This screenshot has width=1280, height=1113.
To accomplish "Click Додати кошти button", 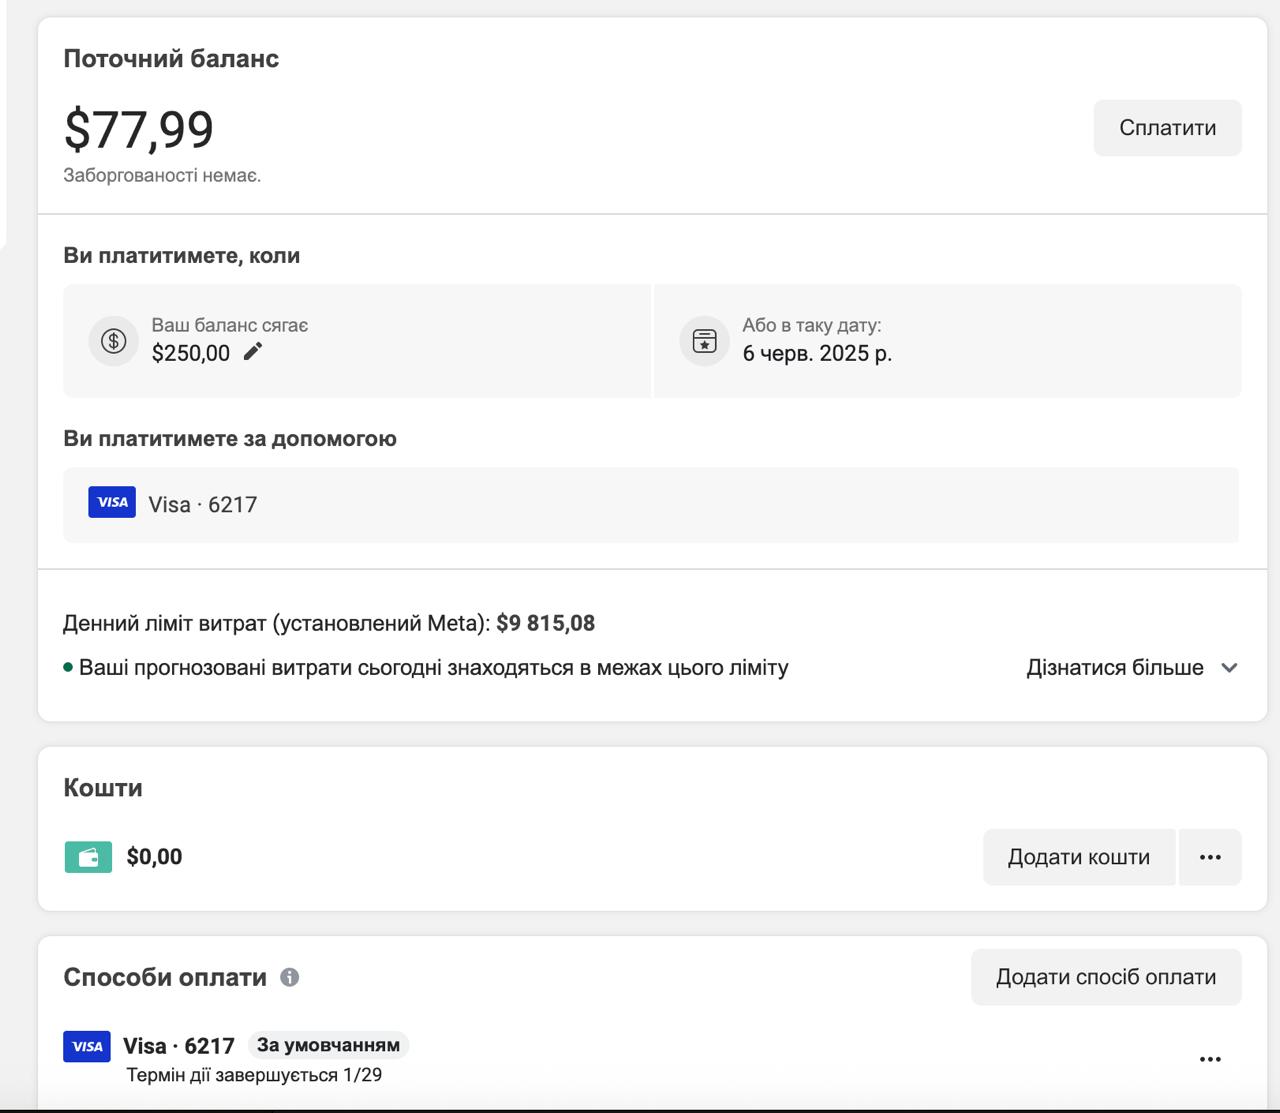I will (x=1079, y=857).
